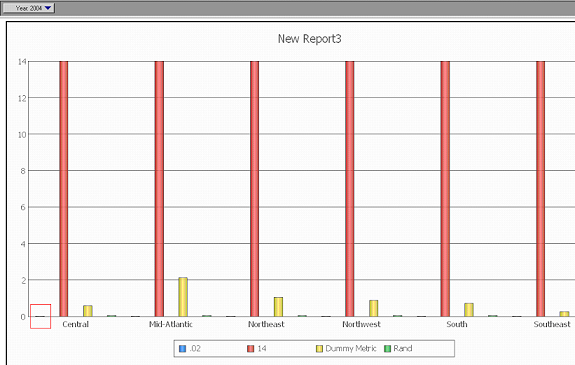Select the yellow Dummy Metric bar for Mid-Atlantic
575x365 pixels.
[x=183, y=297]
